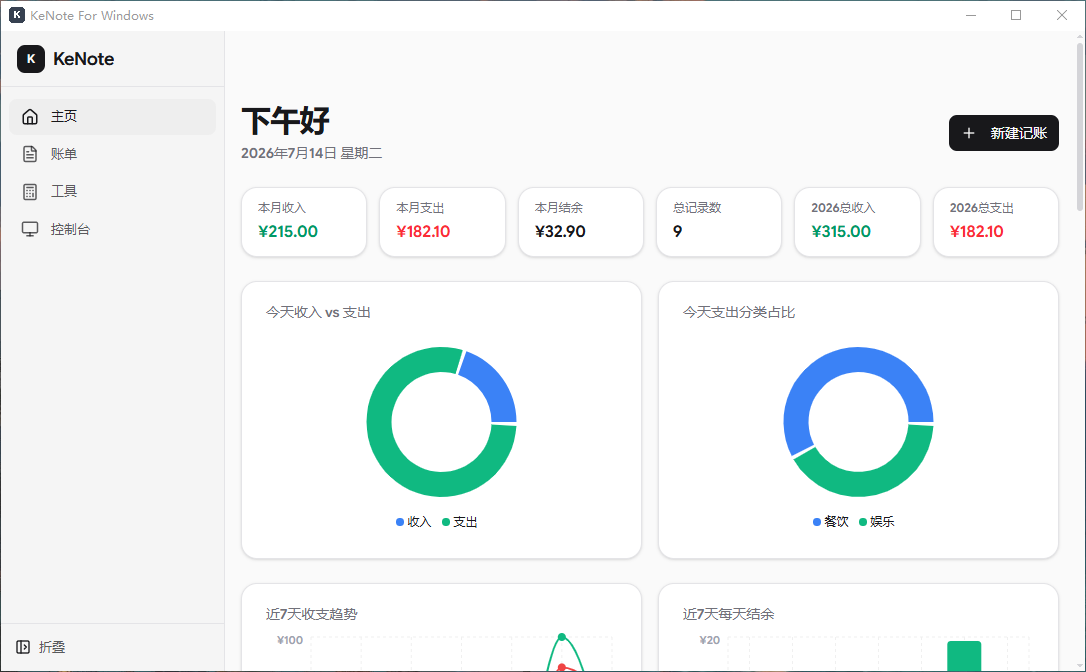Maximize the KeNote window
The height and width of the screenshot is (672, 1086).
click(x=1016, y=15)
